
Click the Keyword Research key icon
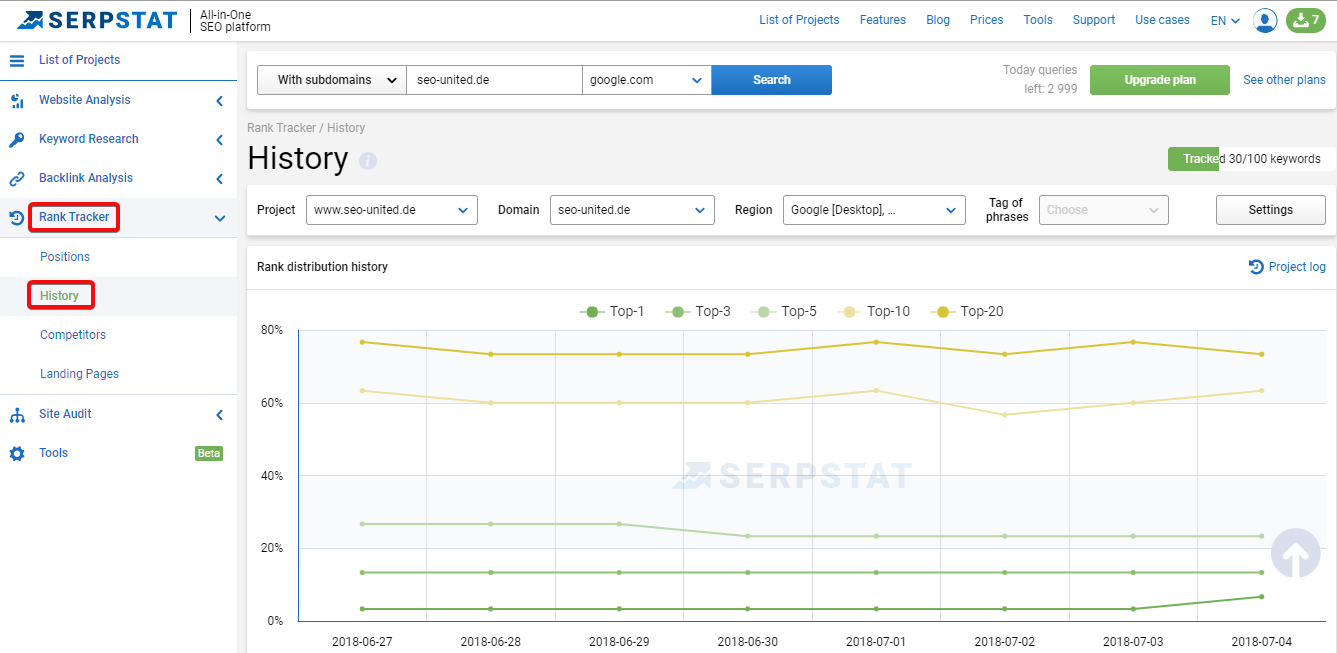(x=17, y=139)
